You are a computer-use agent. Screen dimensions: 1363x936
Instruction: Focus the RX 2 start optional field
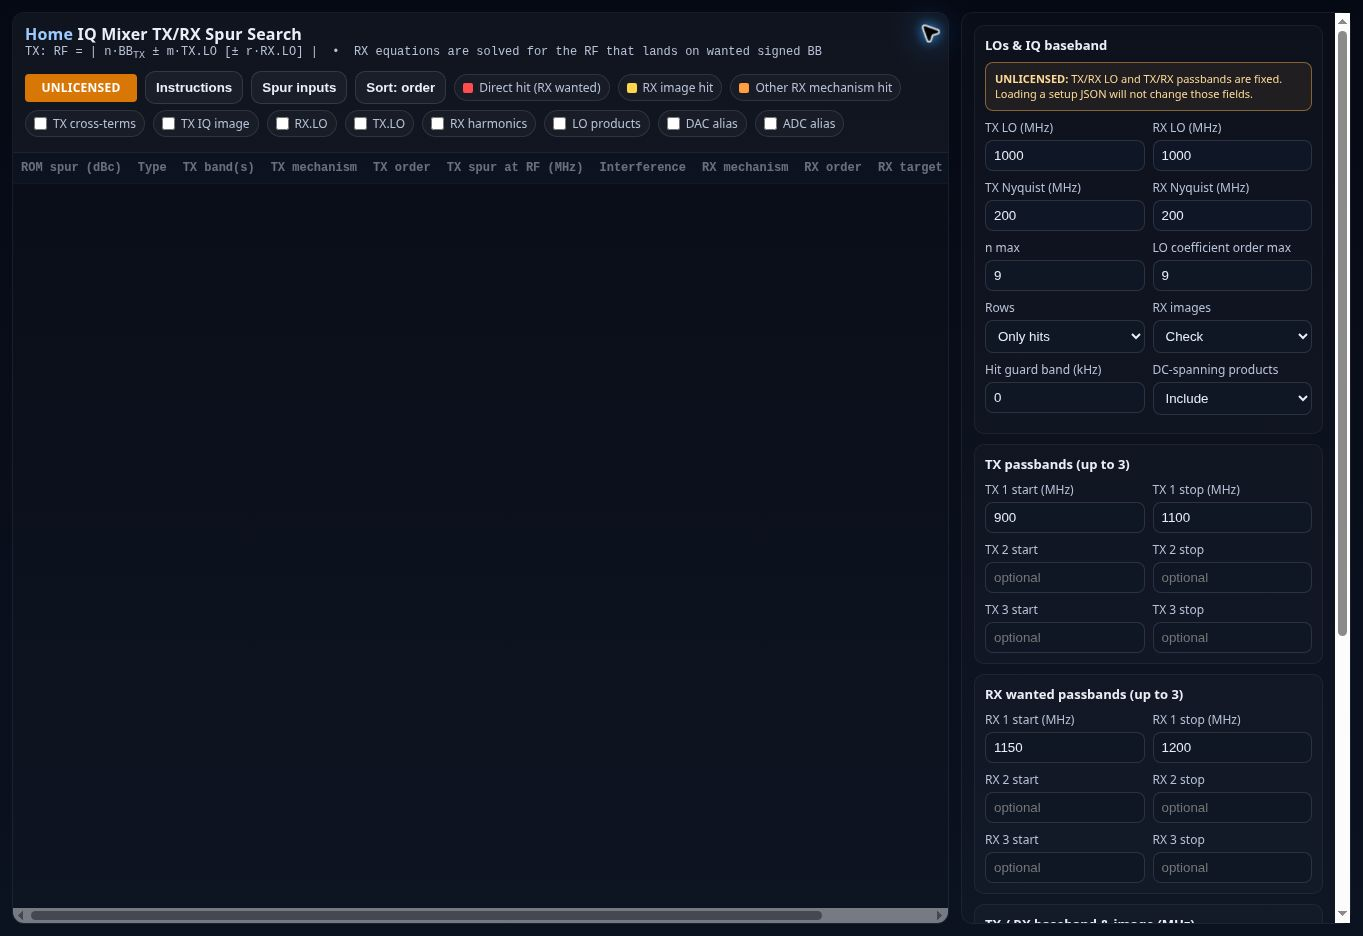[1064, 808]
